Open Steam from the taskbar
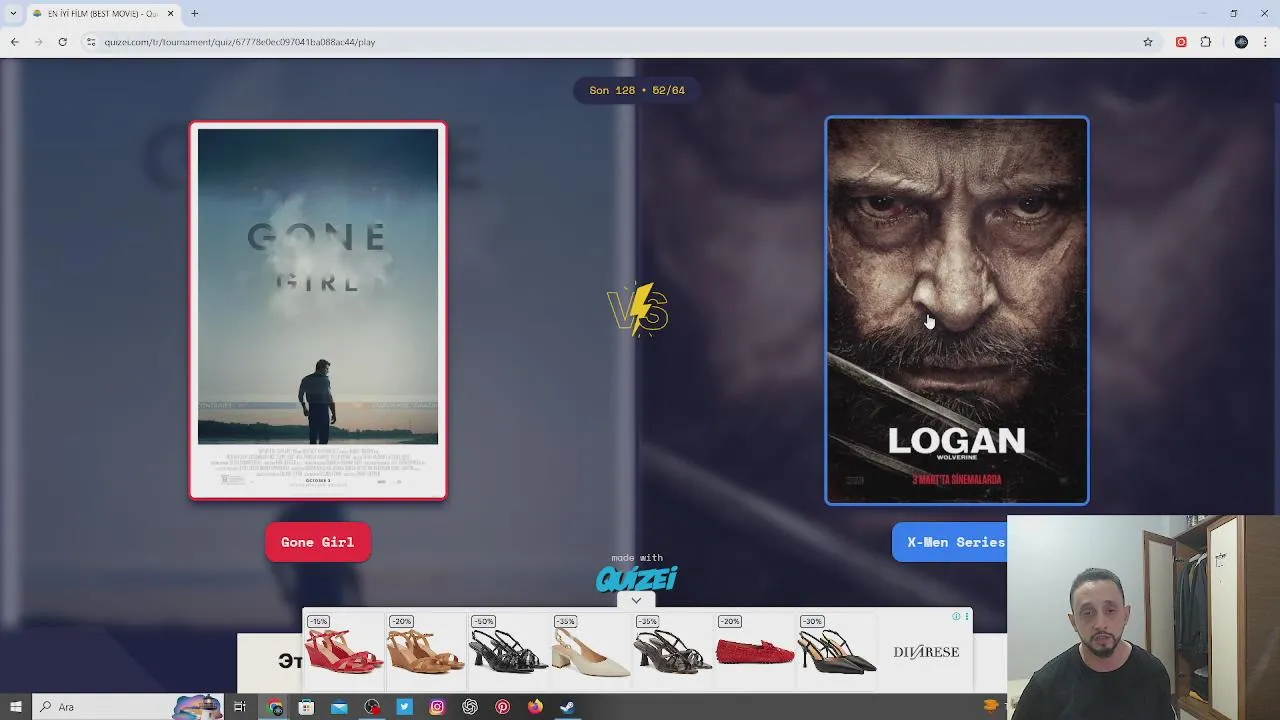 coord(567,707)
